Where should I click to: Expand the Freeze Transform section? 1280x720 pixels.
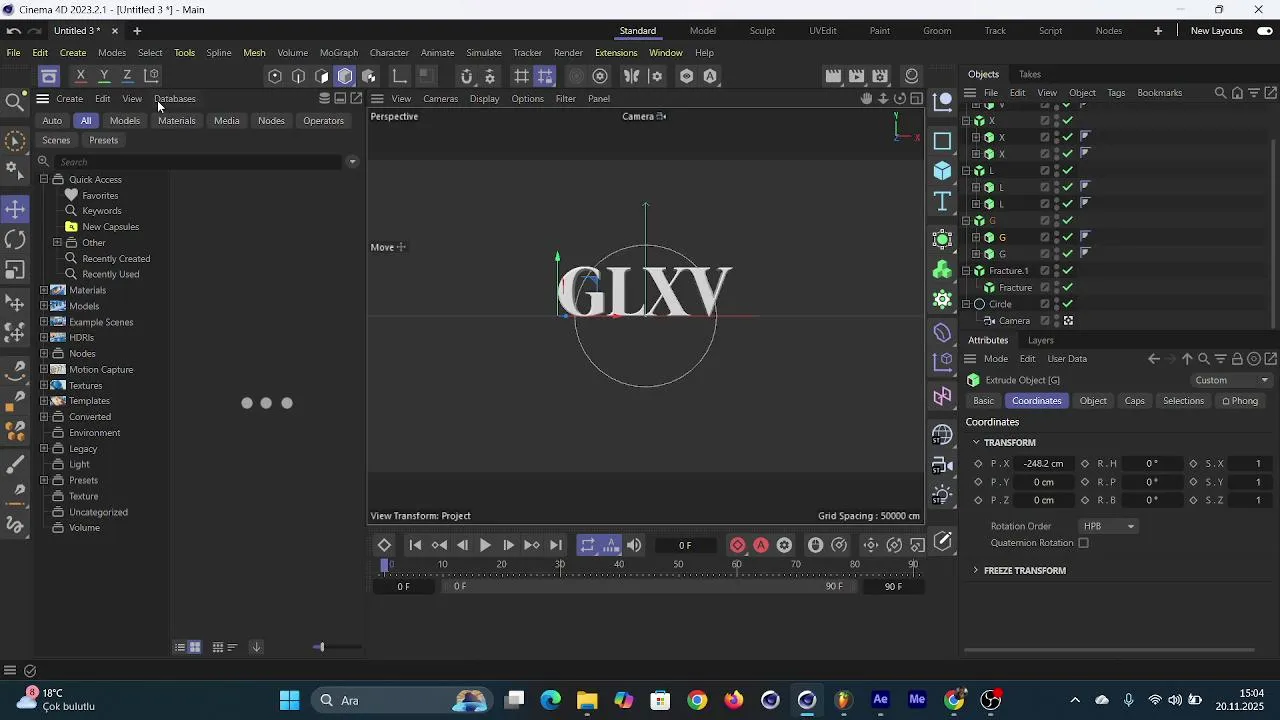tap(976, 570)
